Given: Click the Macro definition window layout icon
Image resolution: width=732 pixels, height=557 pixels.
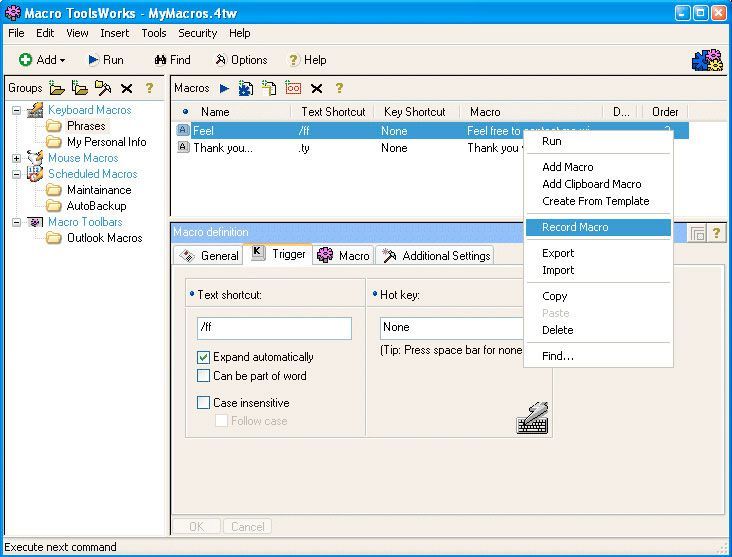Looking at the screenshot, I should (697, 233).
